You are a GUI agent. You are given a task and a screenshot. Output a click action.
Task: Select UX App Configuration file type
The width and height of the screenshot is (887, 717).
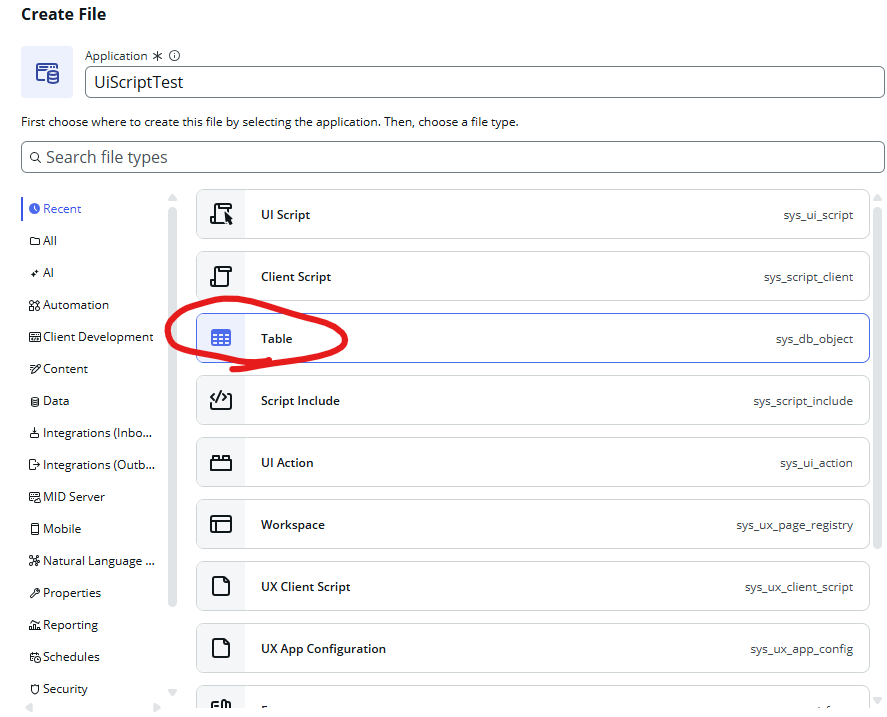[532, 648]
